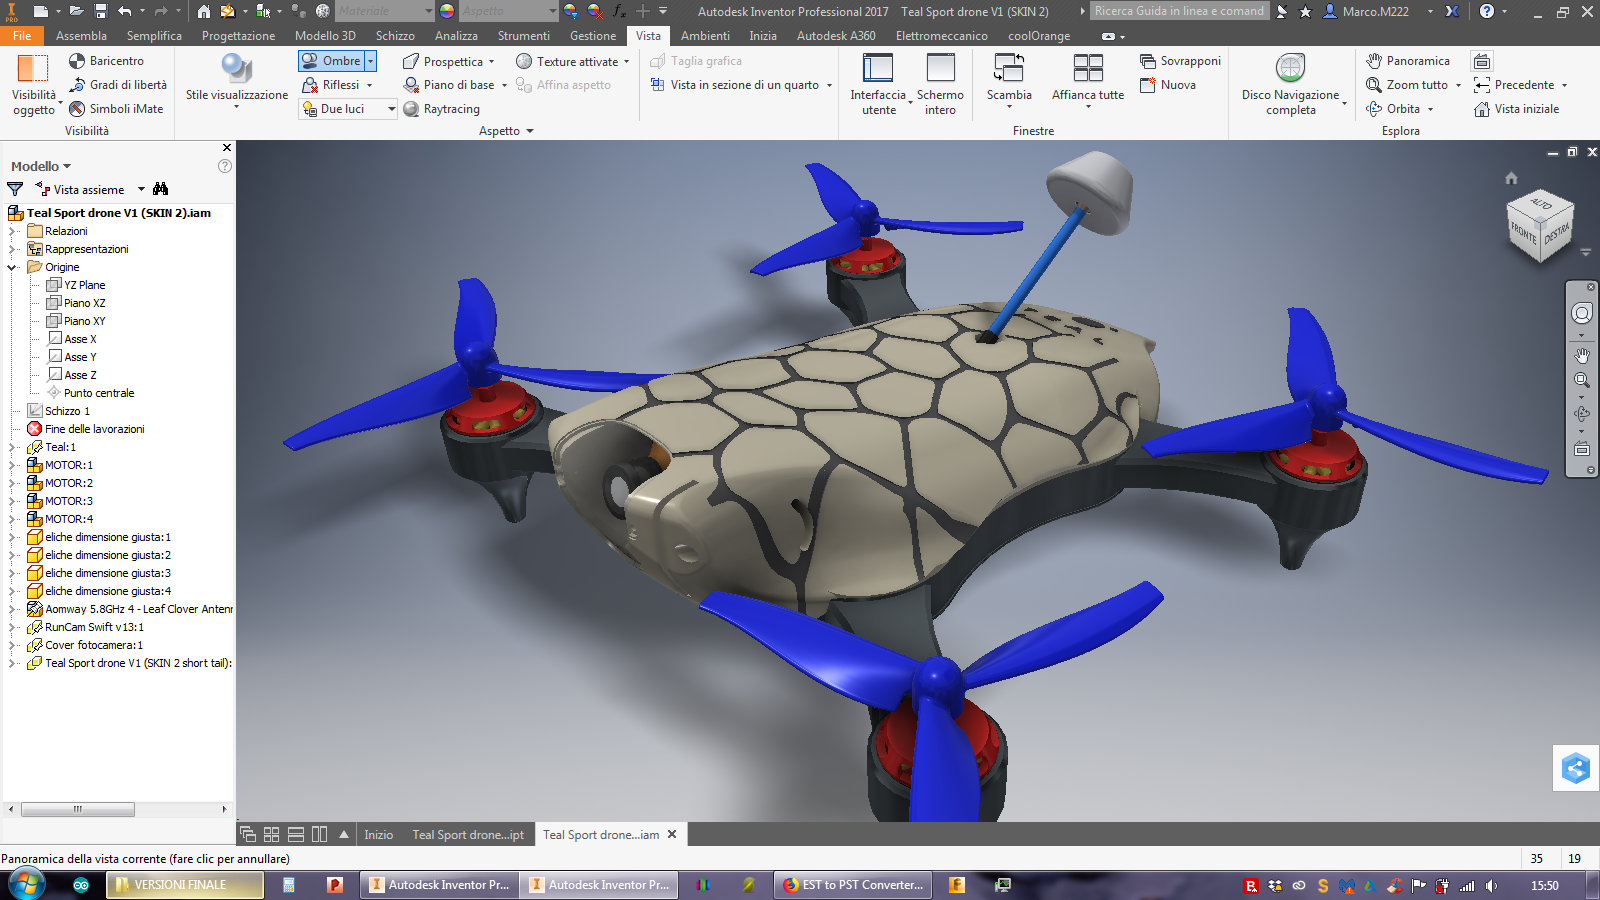Click the model browser filter funnel
1600x900 pixels.
click(15, 189)
